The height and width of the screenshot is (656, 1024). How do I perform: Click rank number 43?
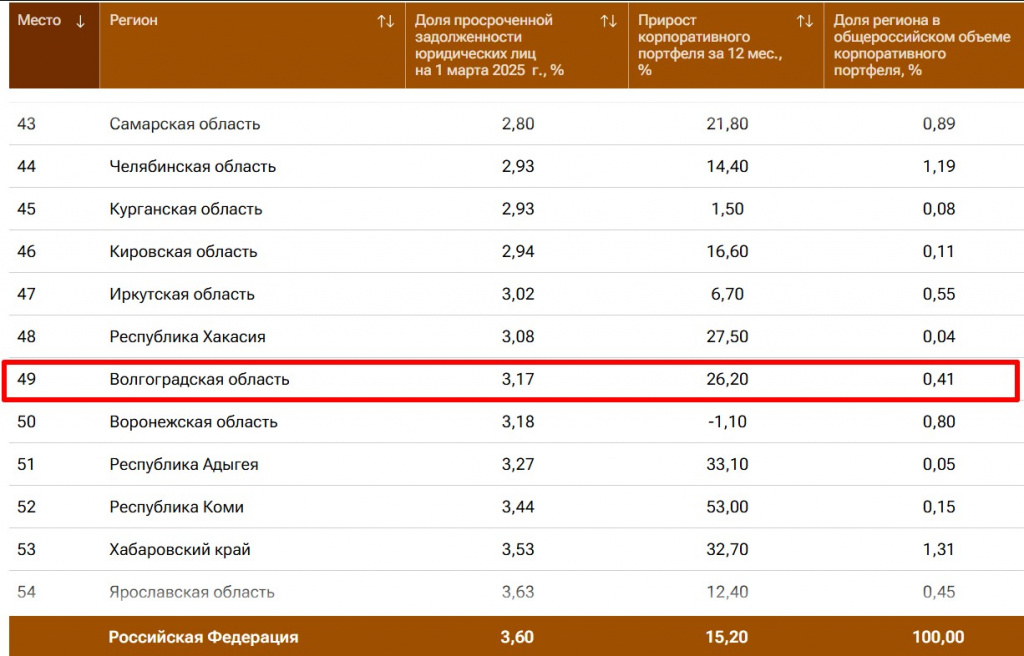(x=27, y=123)
